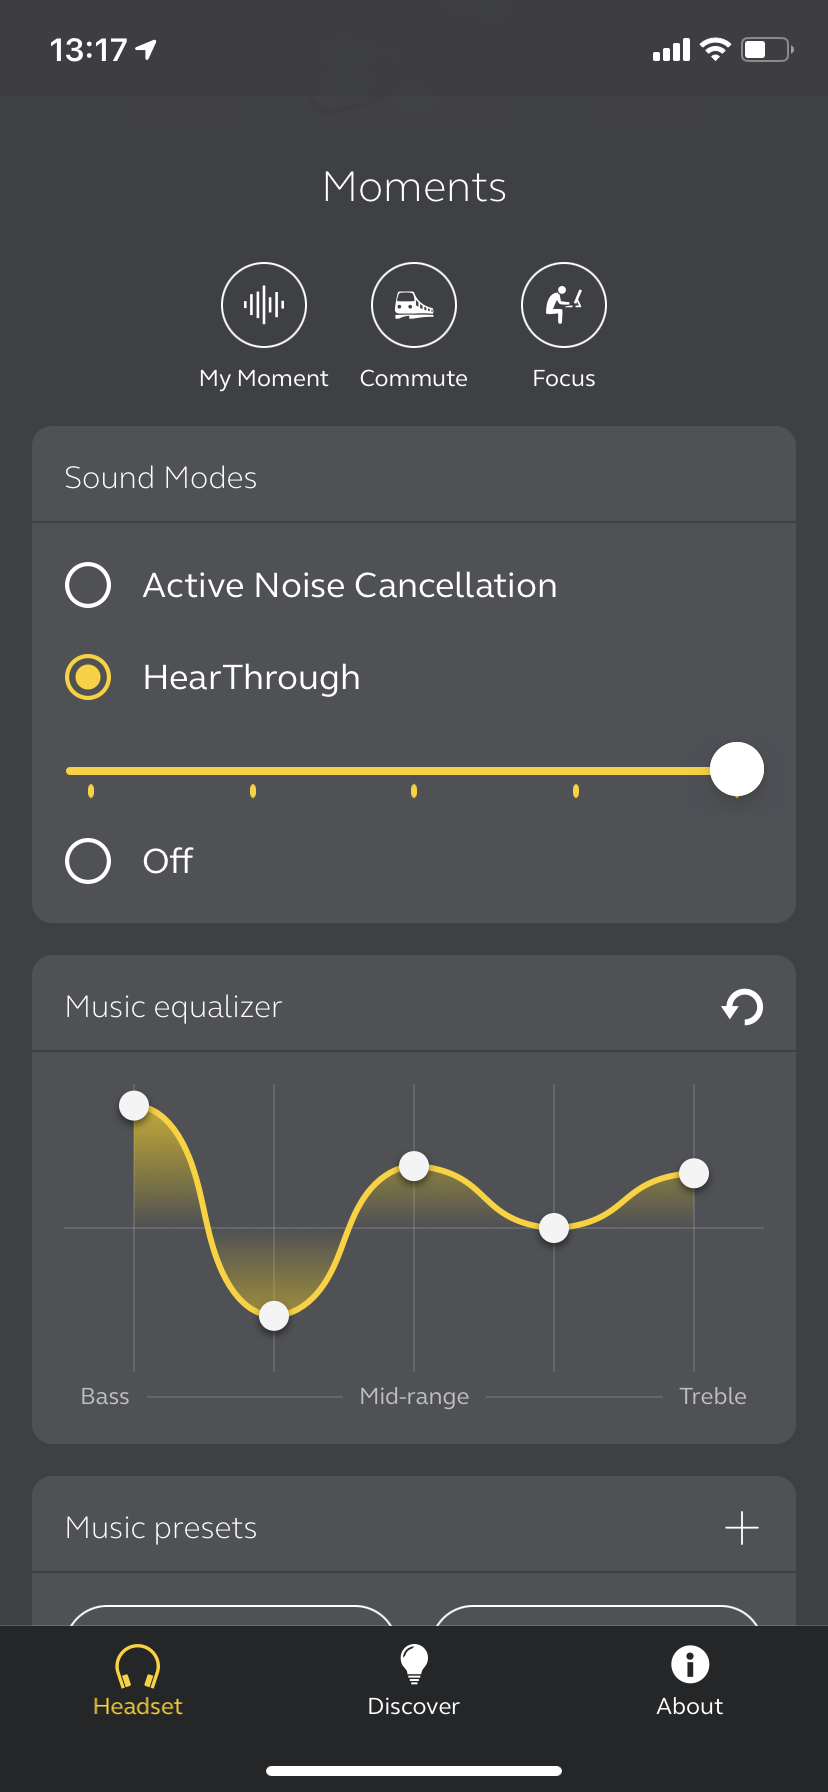Select the HearThrough radio button
This screenshot has width=828, height=1792.
(x=88, y=677)
